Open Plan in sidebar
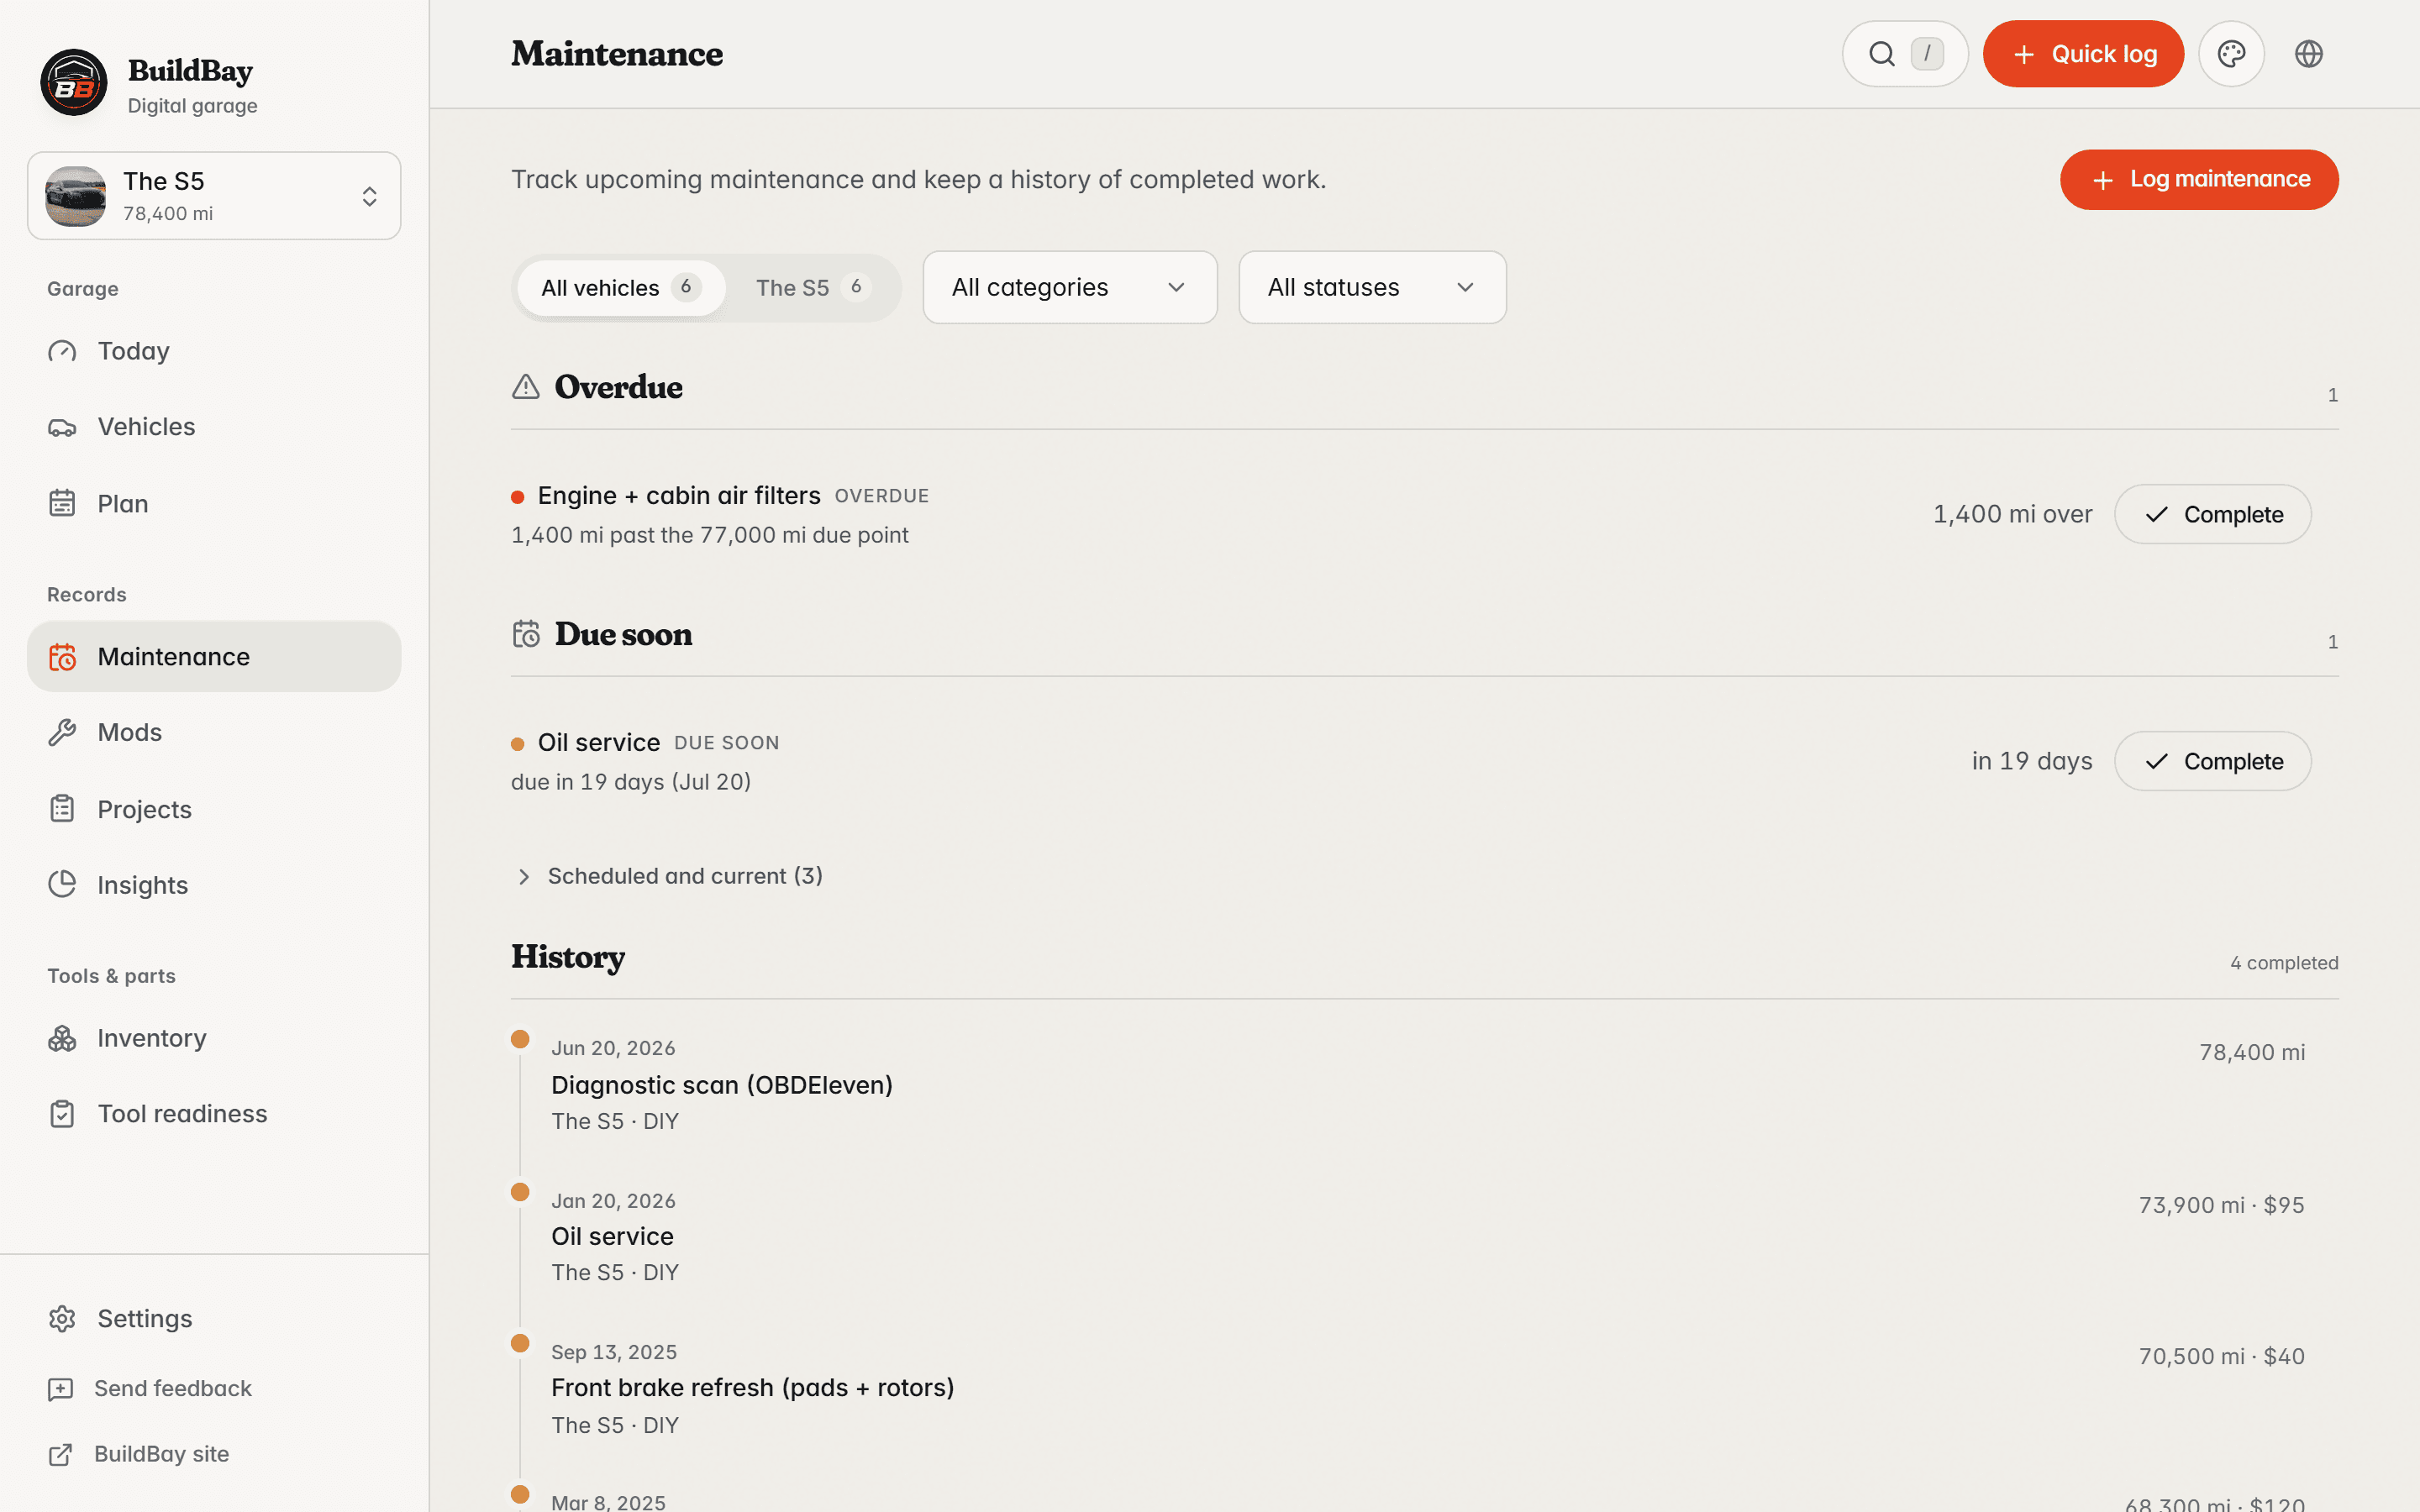 tap(214, 503)
